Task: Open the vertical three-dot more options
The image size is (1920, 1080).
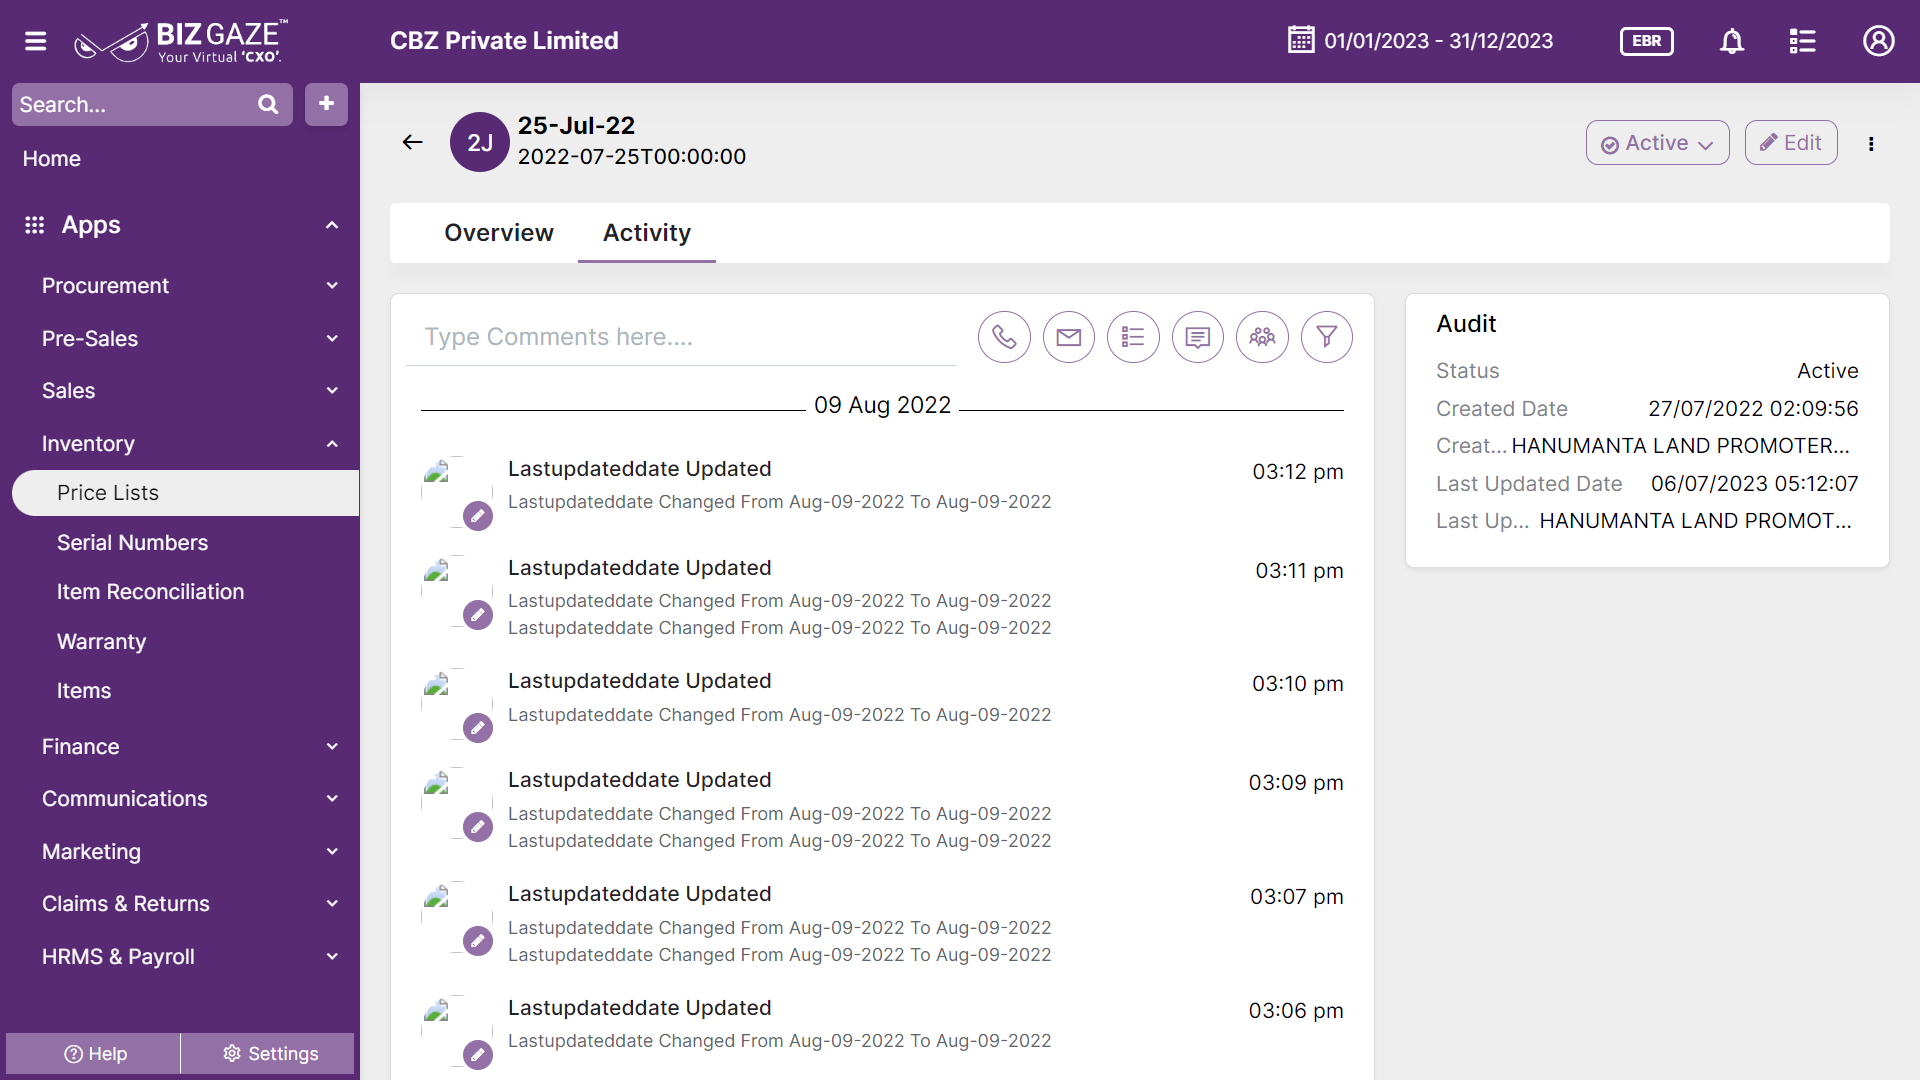Action: [1871, 143]
